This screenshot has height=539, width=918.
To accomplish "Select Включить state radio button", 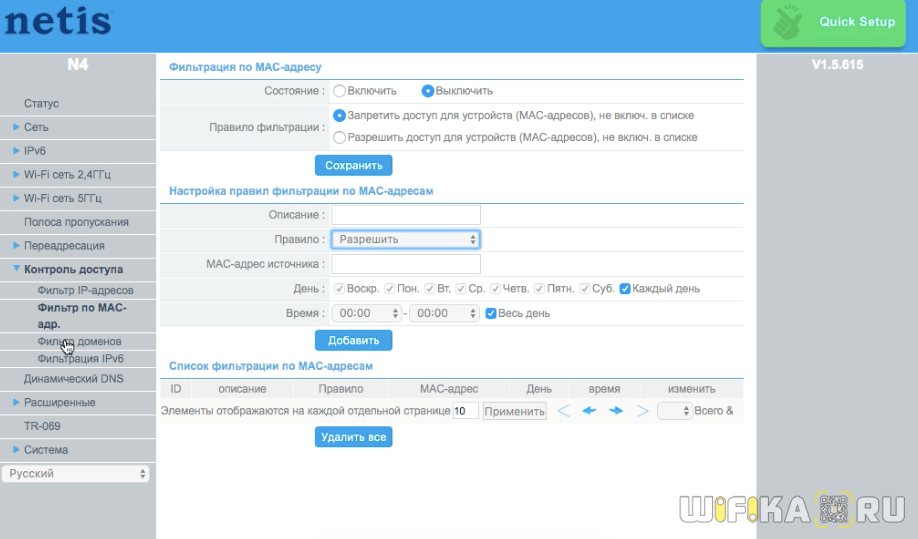I will coord(340,91).
